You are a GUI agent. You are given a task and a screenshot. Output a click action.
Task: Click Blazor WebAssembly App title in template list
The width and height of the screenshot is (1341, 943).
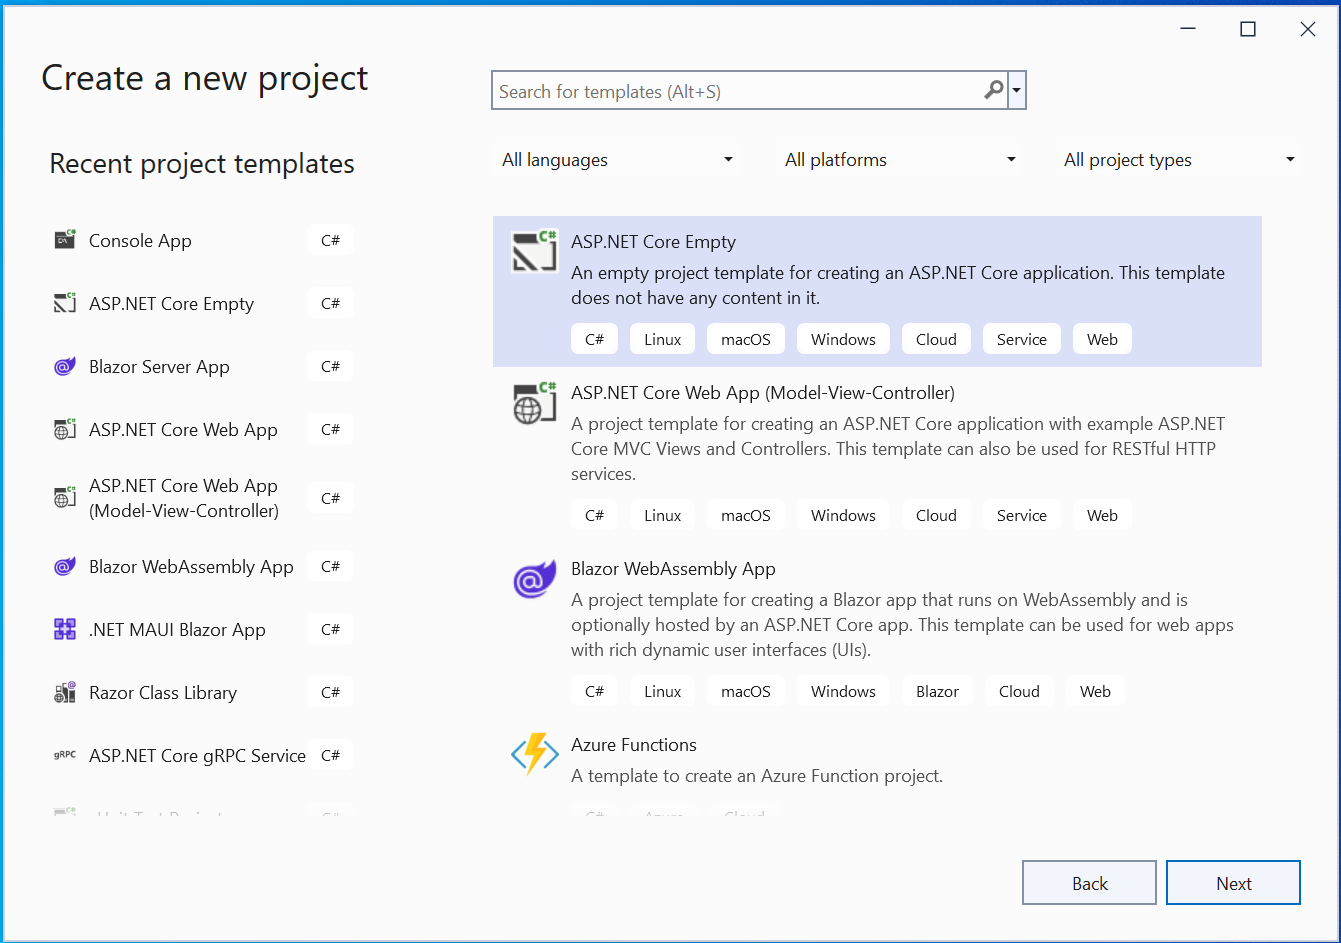(673, 568)
